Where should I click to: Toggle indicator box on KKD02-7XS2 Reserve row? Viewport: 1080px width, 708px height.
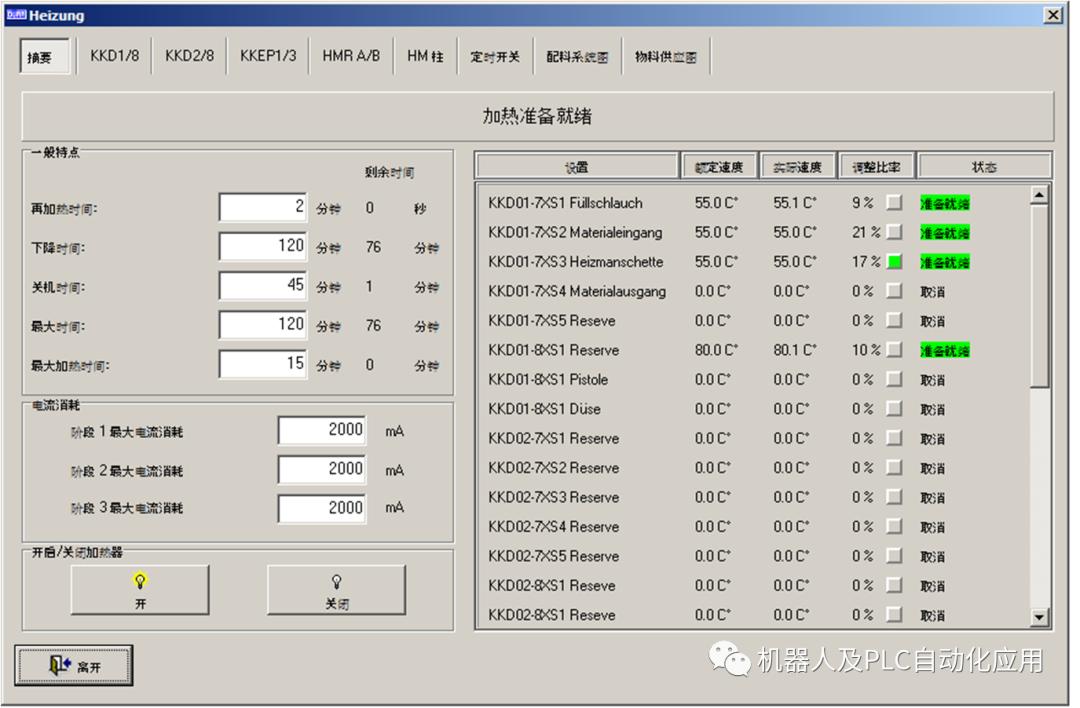click(893, 467)
